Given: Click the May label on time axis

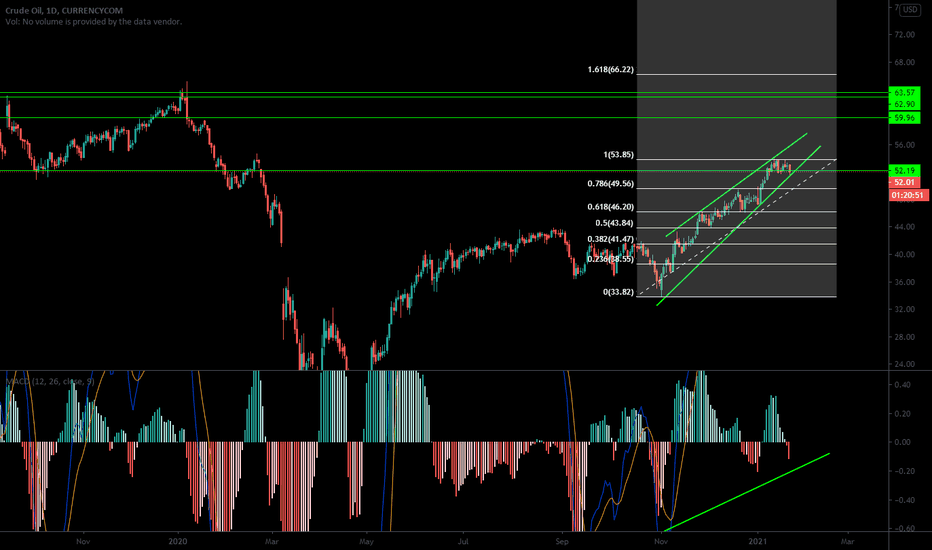Looking at the screenshot, I should click(367, 541).
